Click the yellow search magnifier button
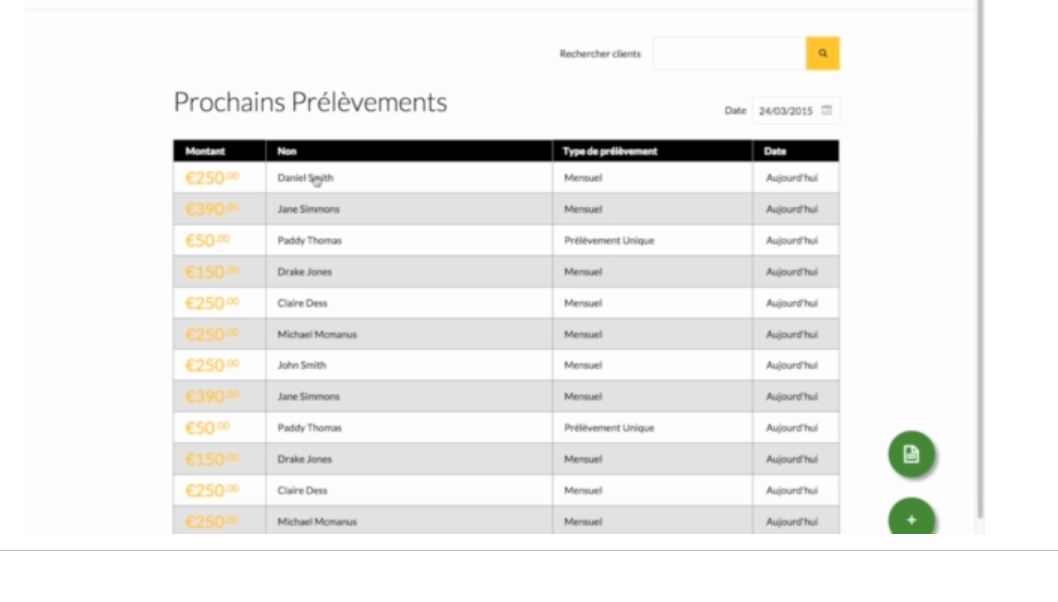This screenshot has width=1058, height=602. click(x=822, y=53)
